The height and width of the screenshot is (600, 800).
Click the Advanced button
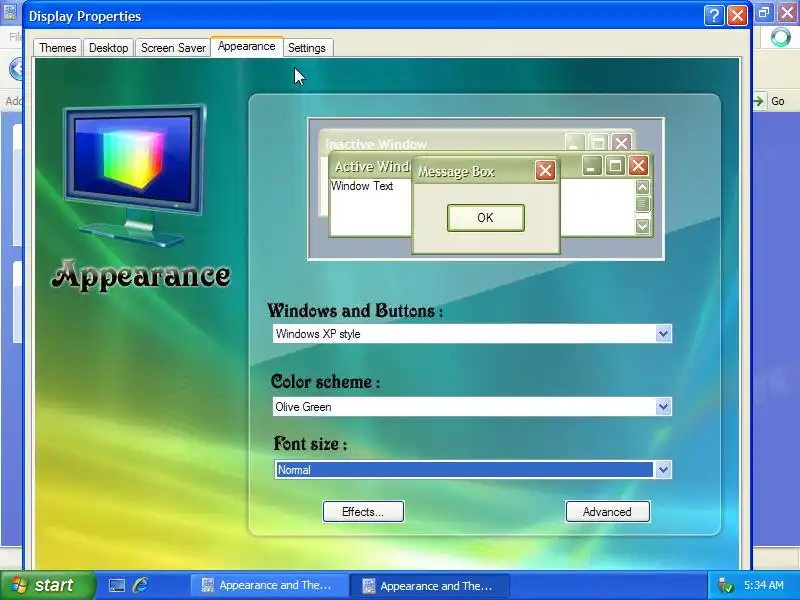(x=608, y=512)
